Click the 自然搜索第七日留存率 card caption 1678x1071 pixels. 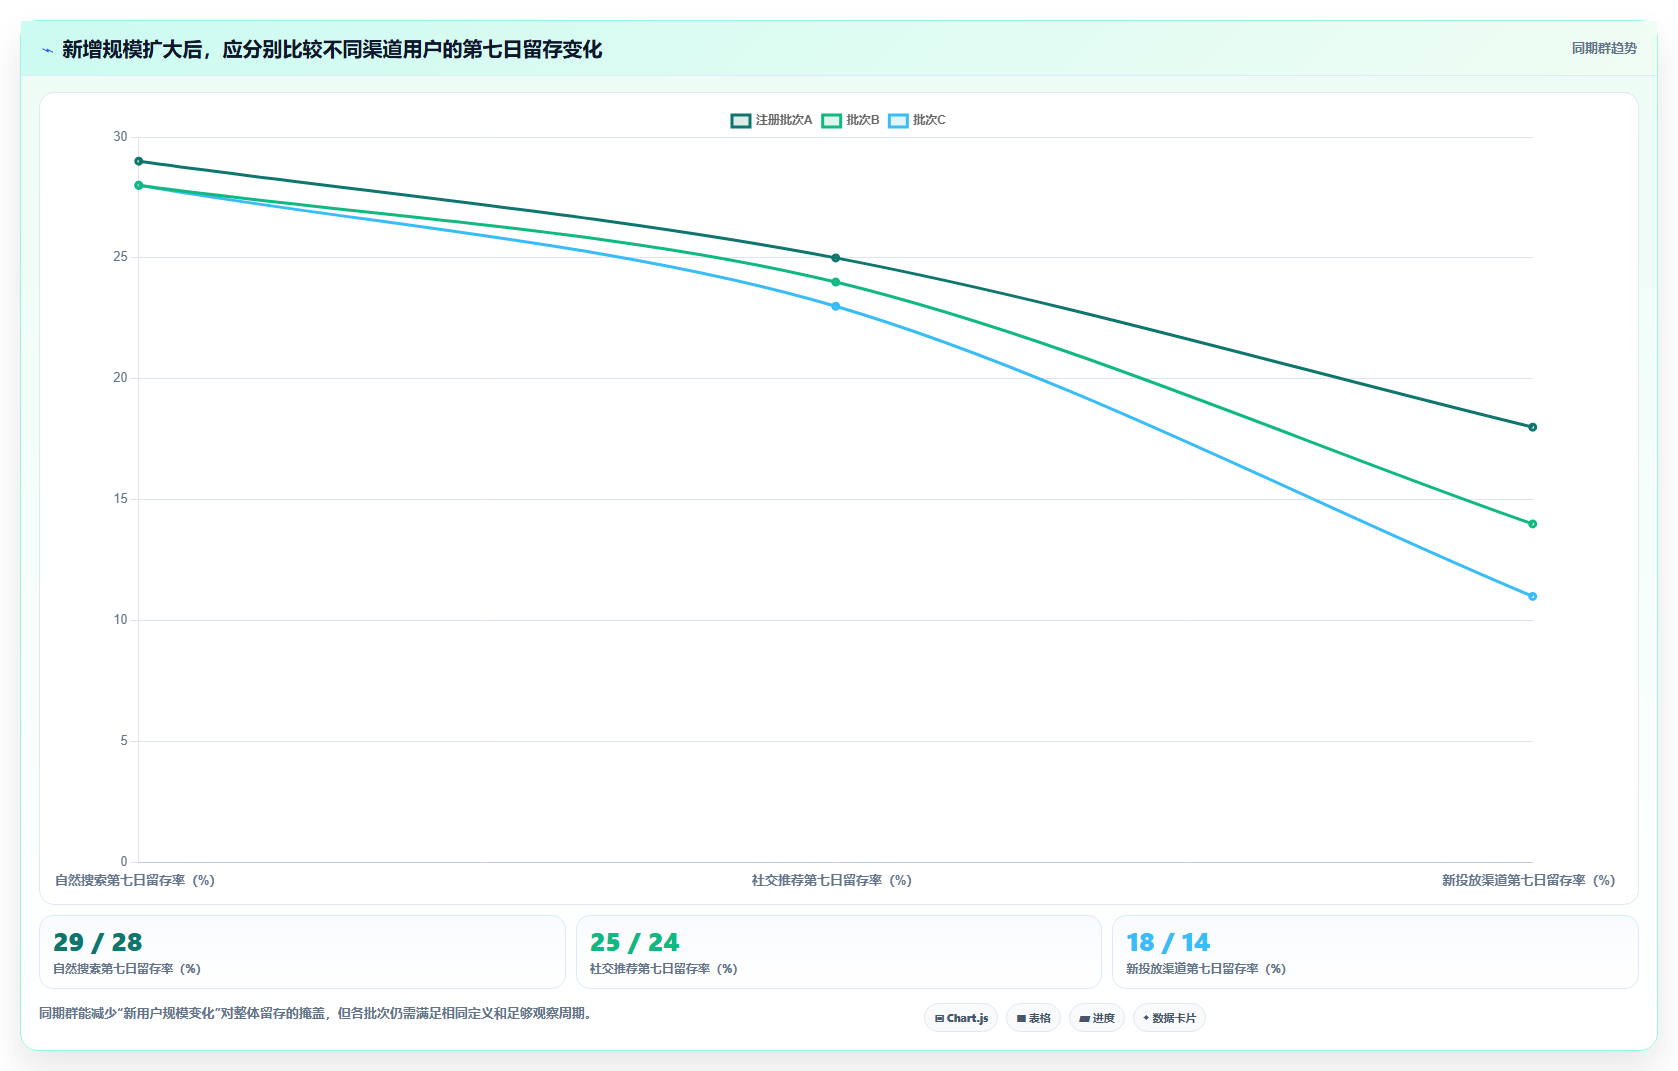pyautogui.click(x=127, y=968)
